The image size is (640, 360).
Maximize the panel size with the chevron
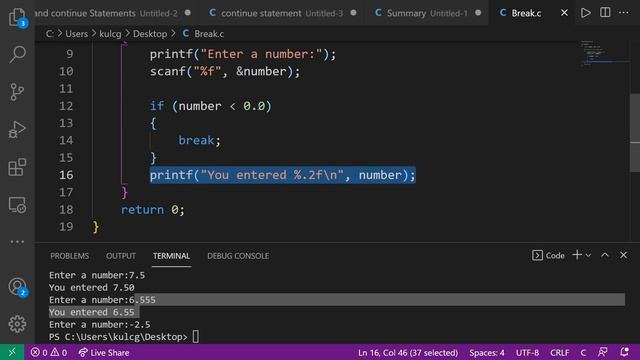(x=605, y=255)
